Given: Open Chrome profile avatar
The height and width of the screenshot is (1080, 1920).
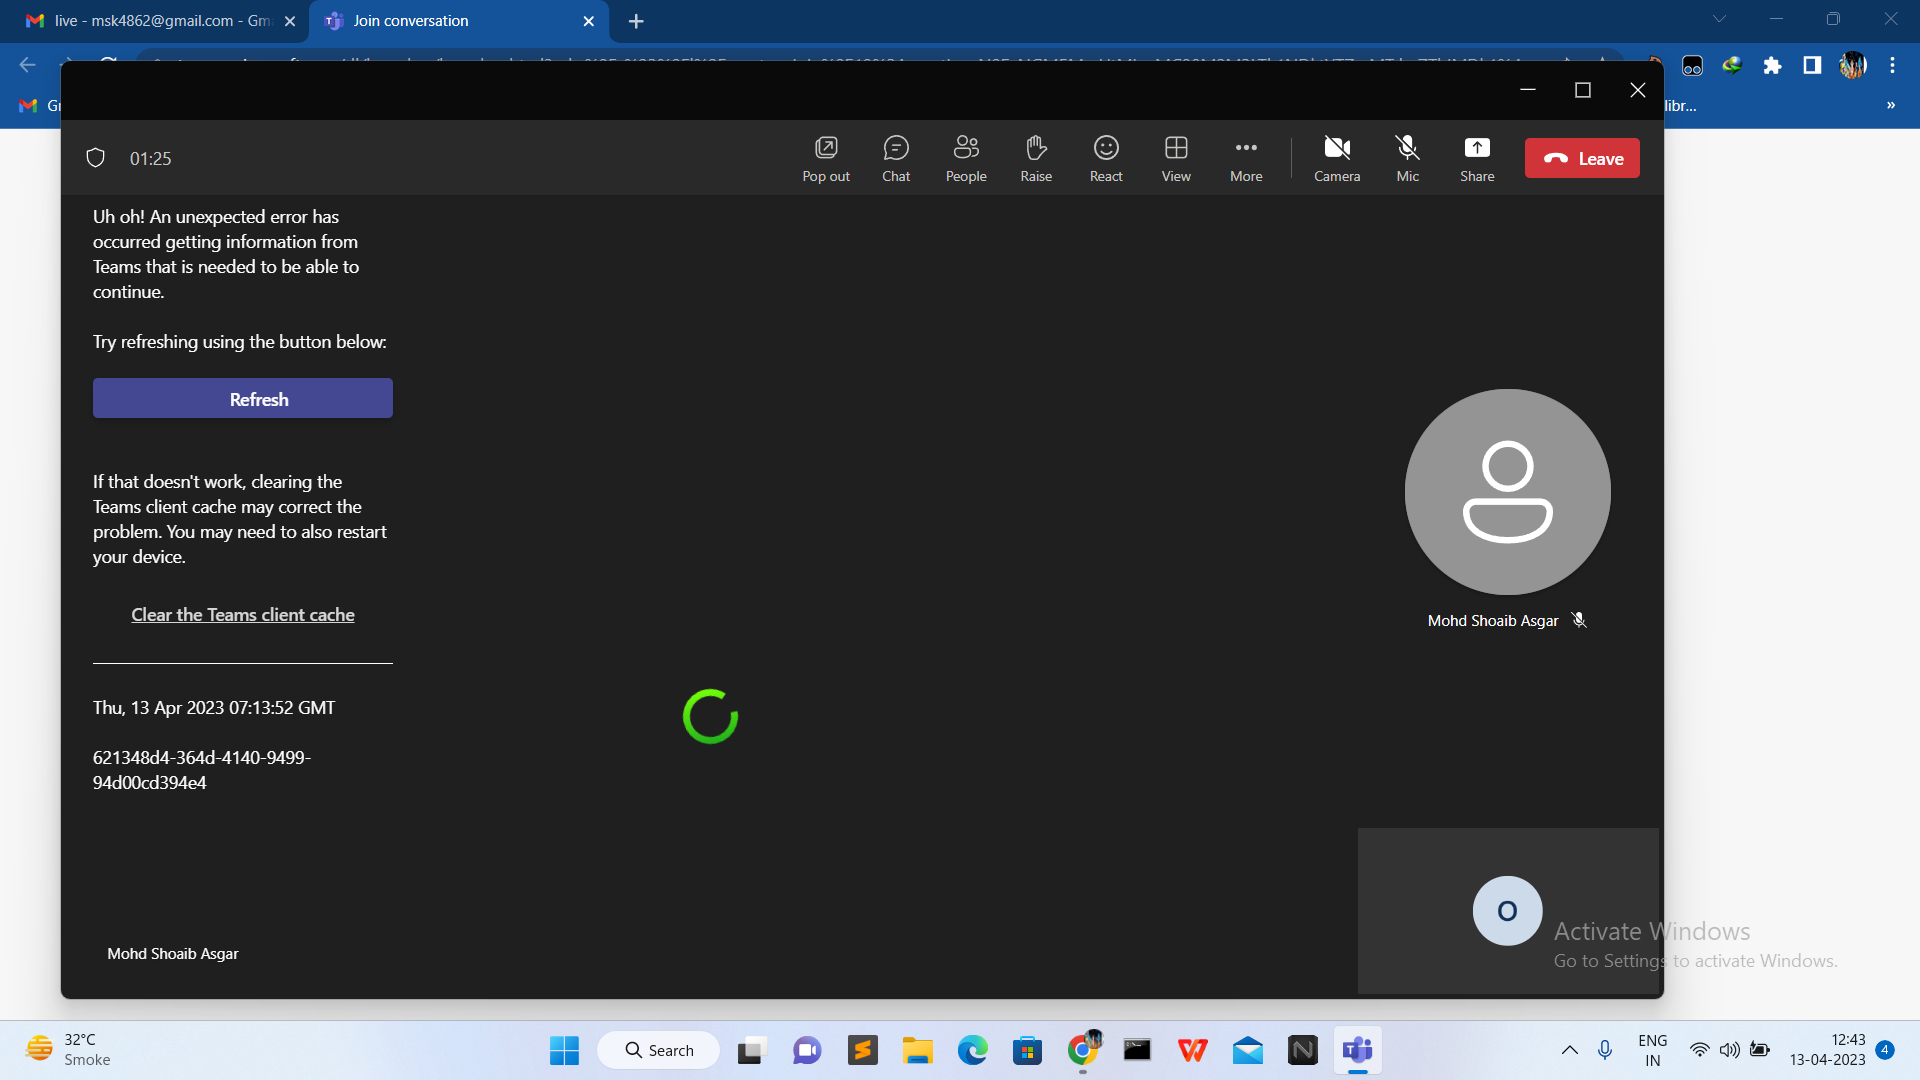Looking at the screenshot, I should point(1853,65).
